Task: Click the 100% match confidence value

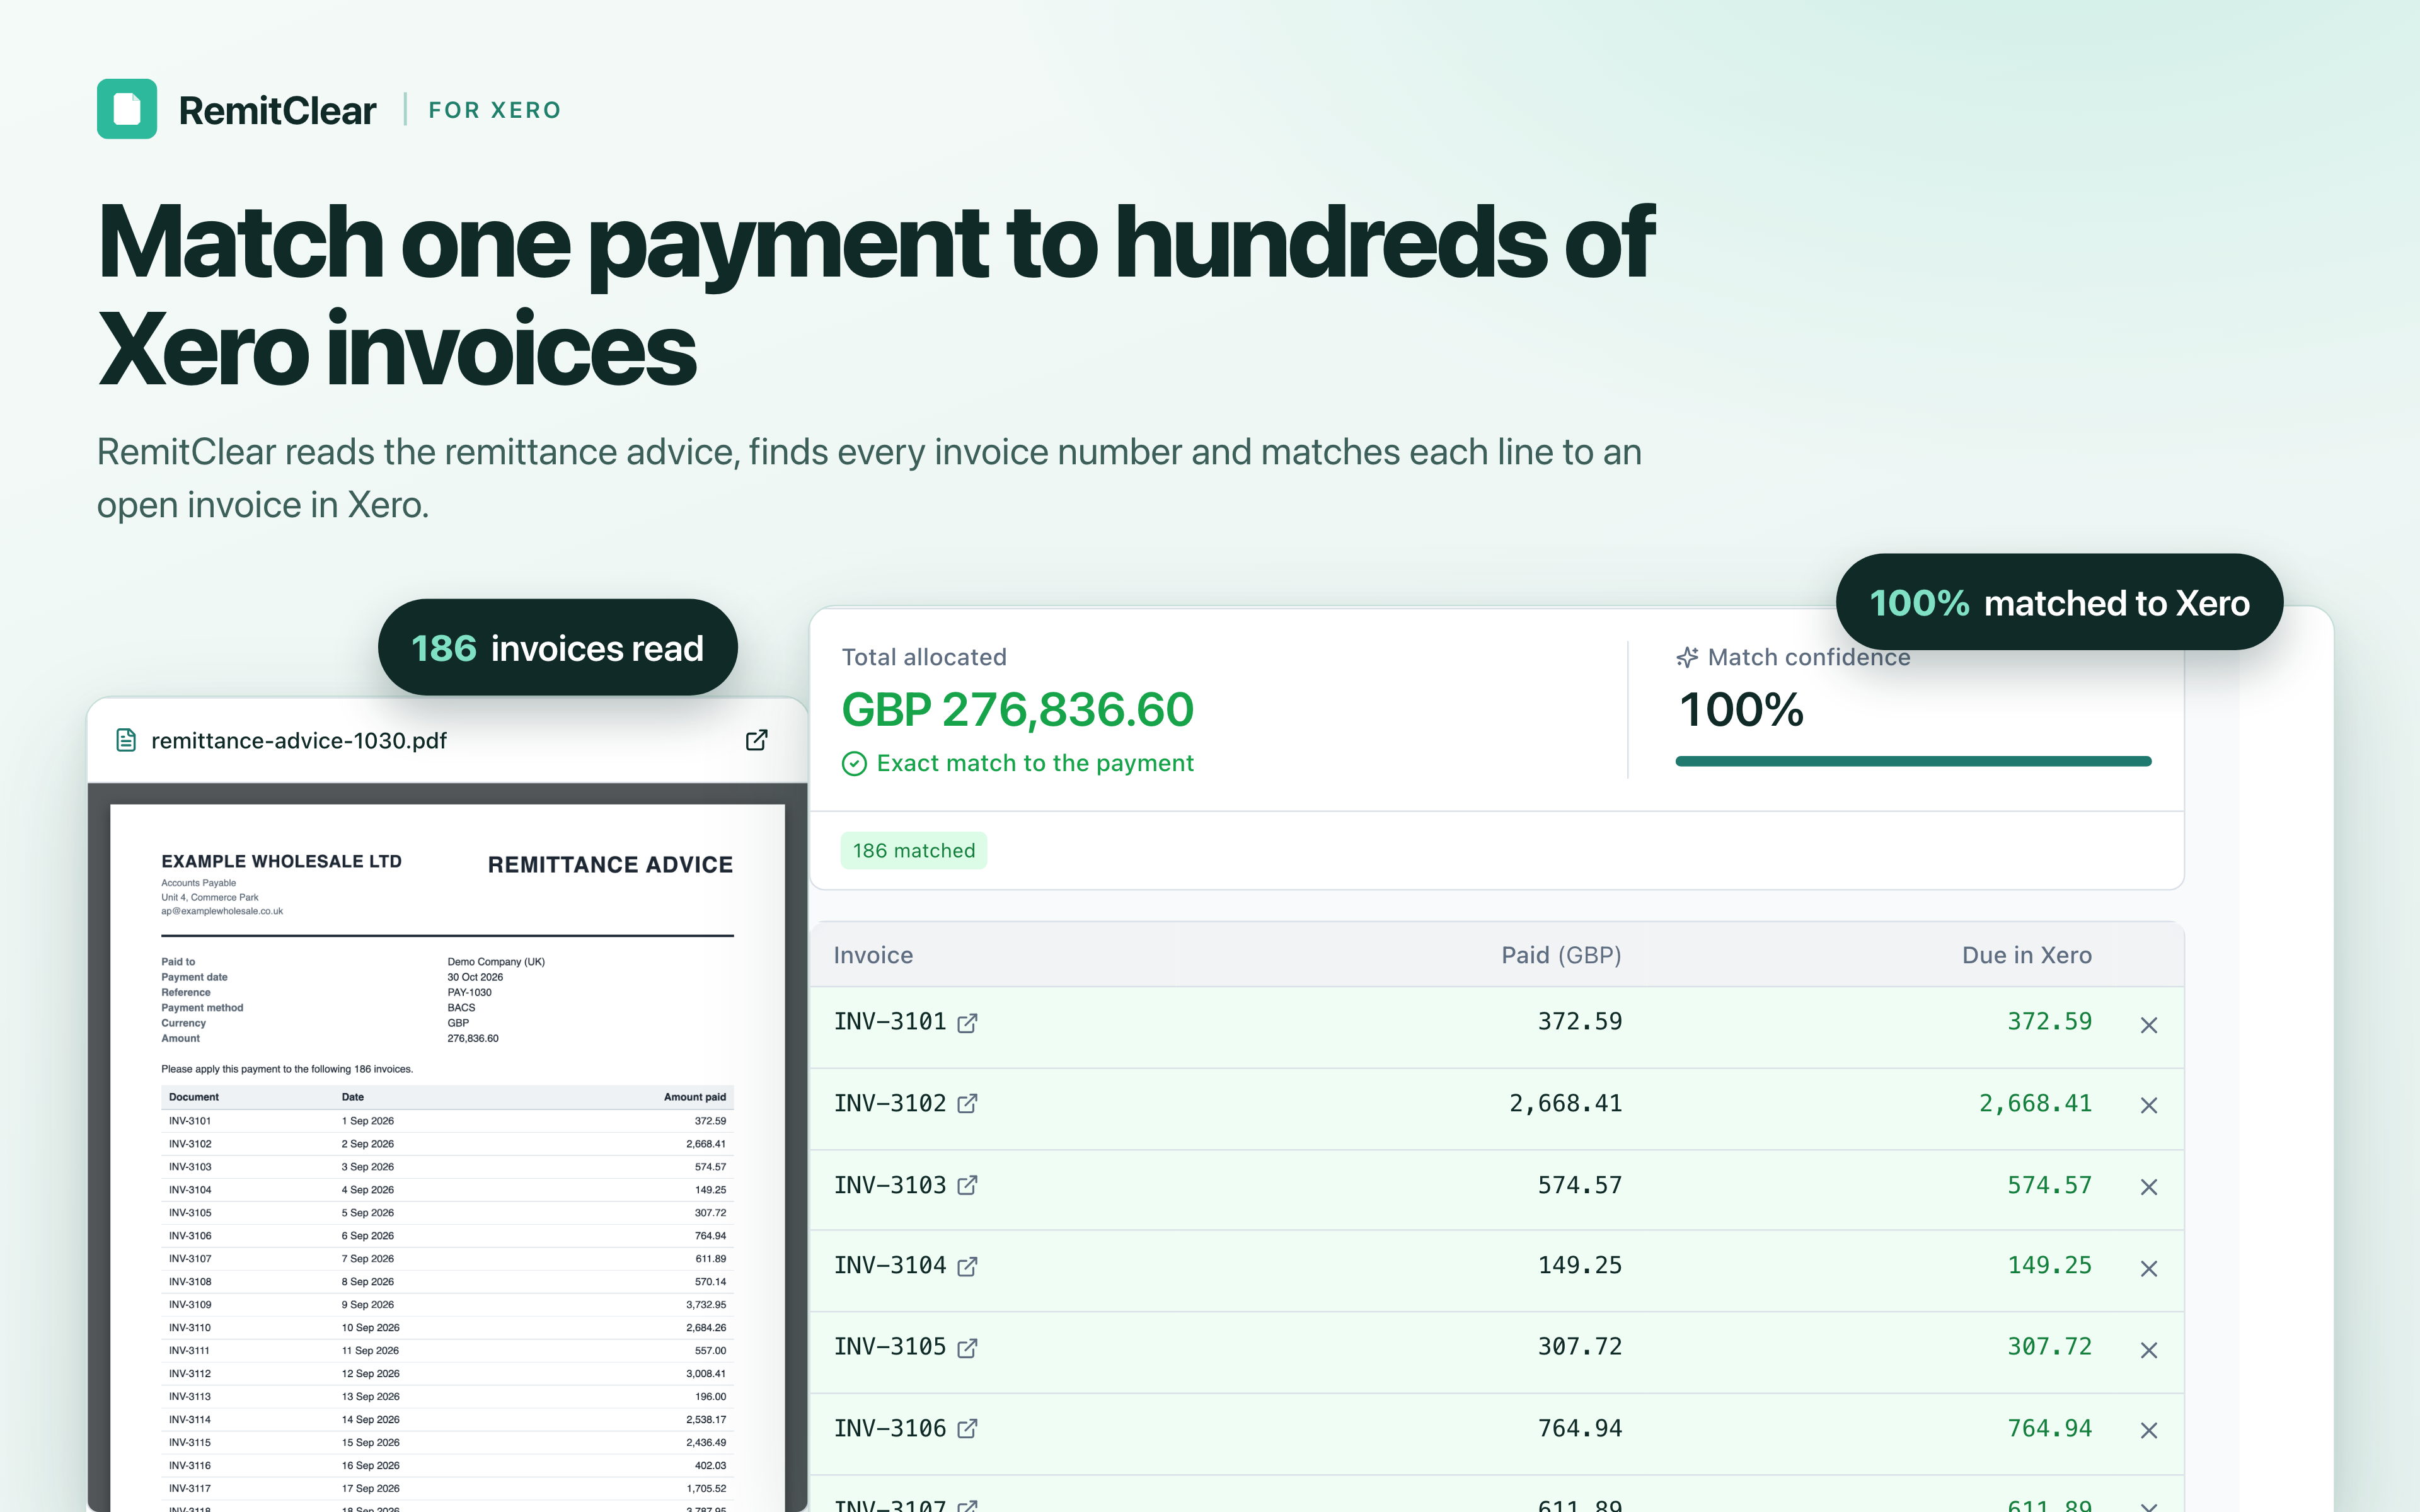Action: 1741,710
